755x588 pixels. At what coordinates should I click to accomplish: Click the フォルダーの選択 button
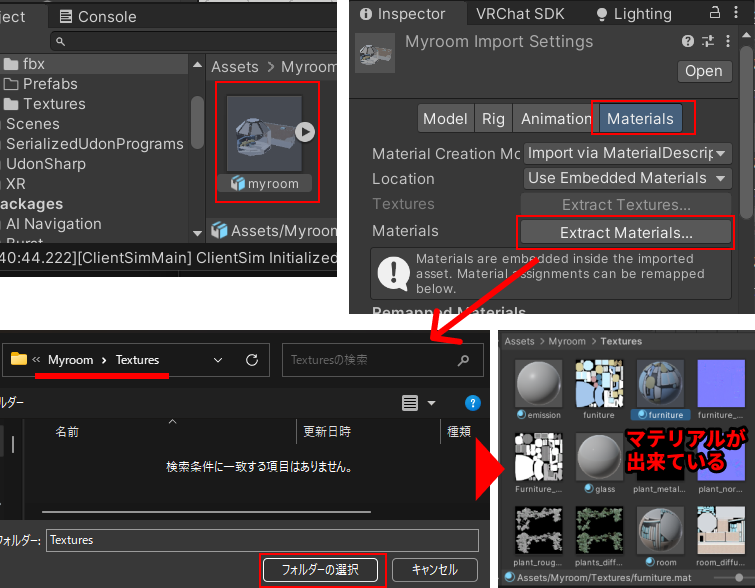point(321,570)
